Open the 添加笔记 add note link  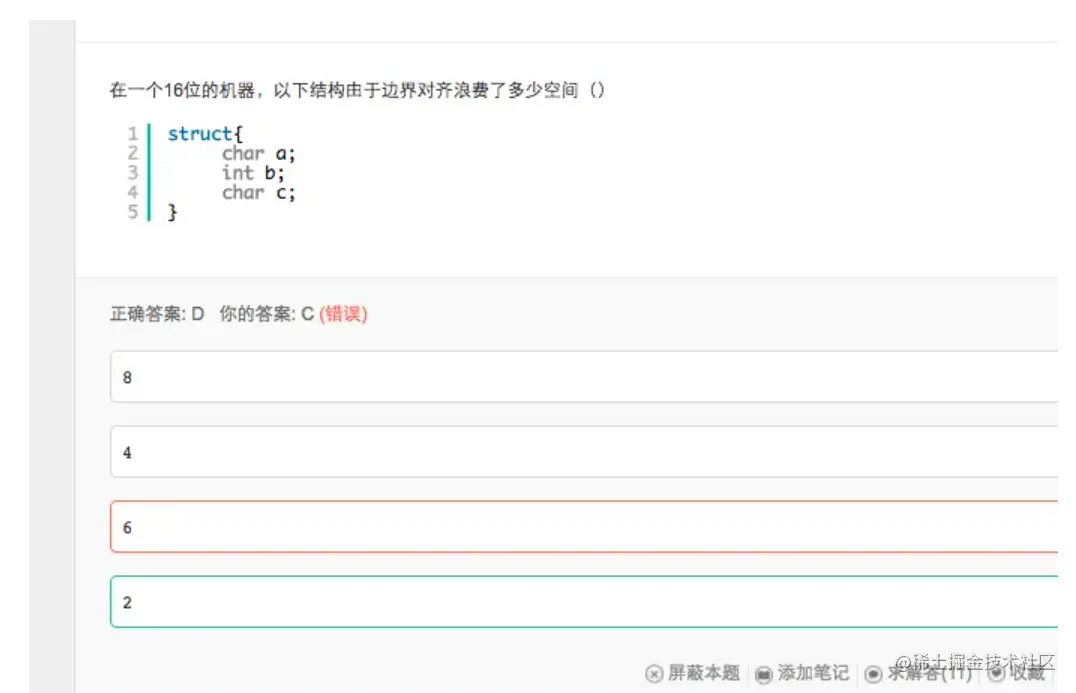813,673
